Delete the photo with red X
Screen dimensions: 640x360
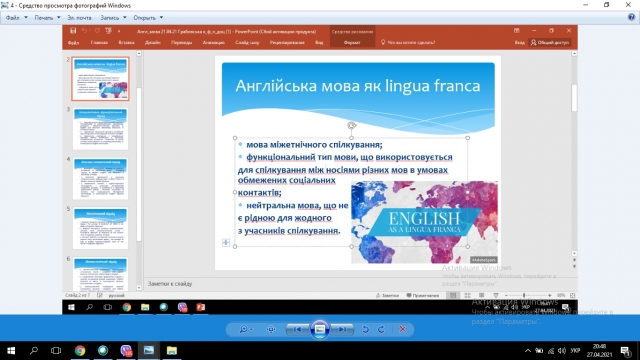coord(402,329)
